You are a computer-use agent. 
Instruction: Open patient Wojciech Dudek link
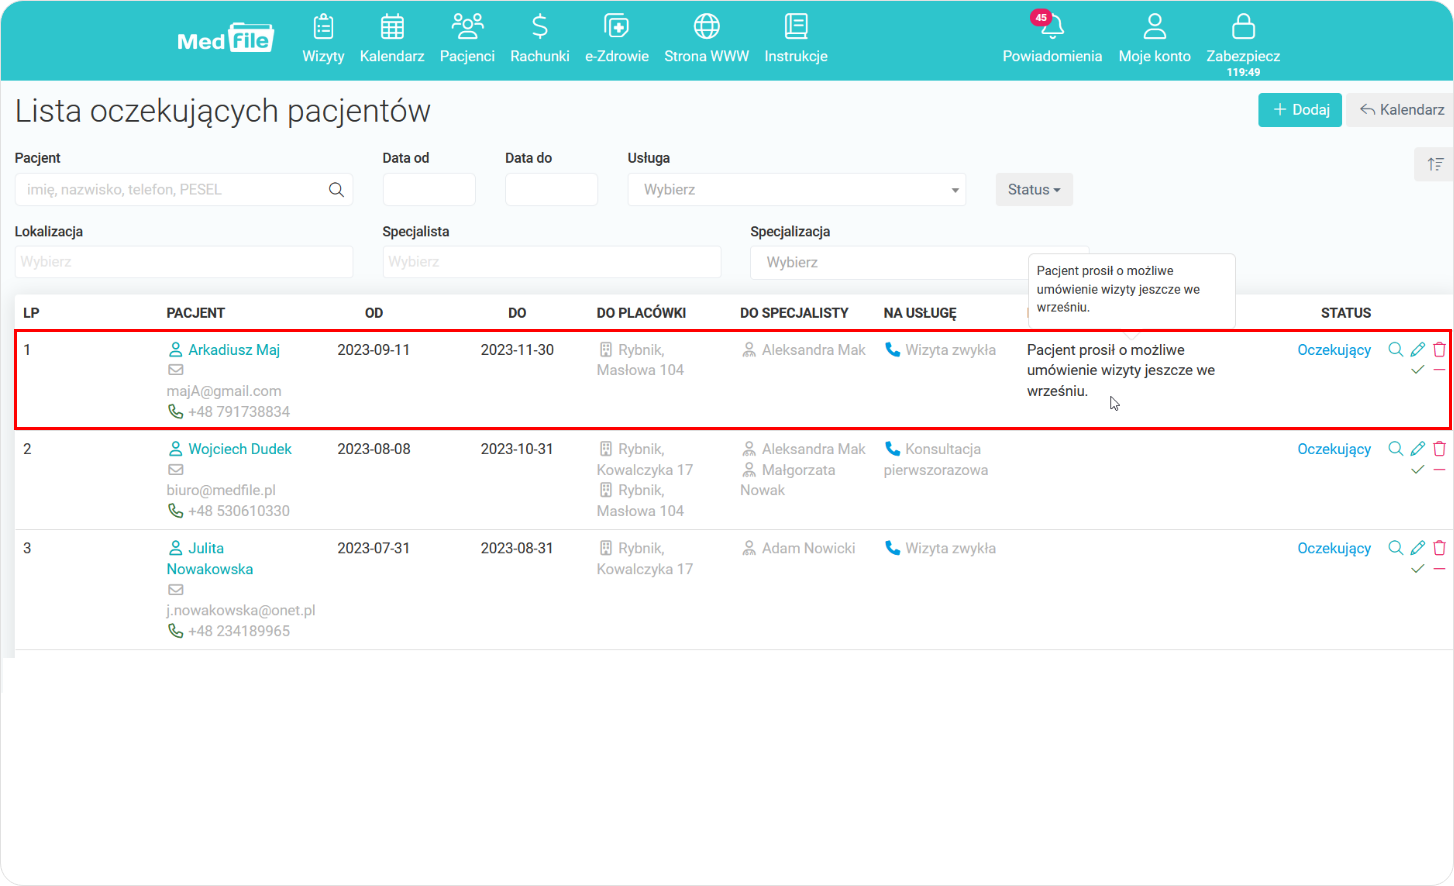click(240, 449)
